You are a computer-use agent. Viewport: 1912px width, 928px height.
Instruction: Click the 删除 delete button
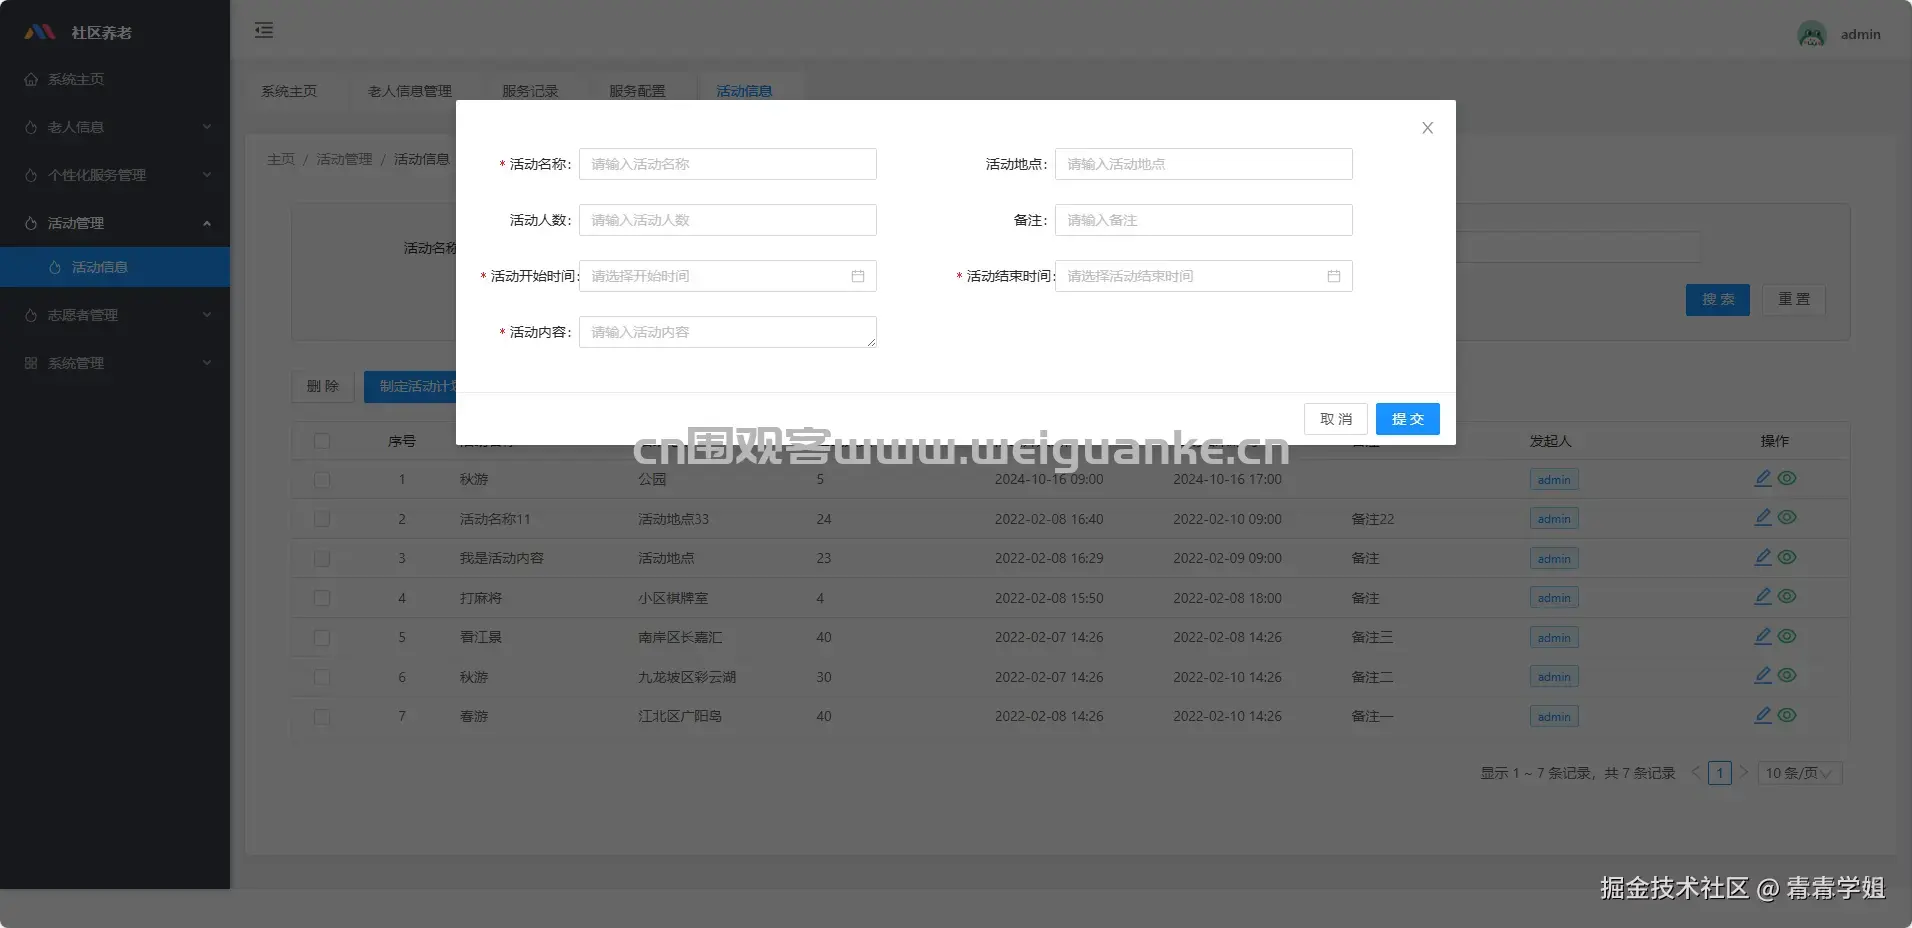click(323, 386)
